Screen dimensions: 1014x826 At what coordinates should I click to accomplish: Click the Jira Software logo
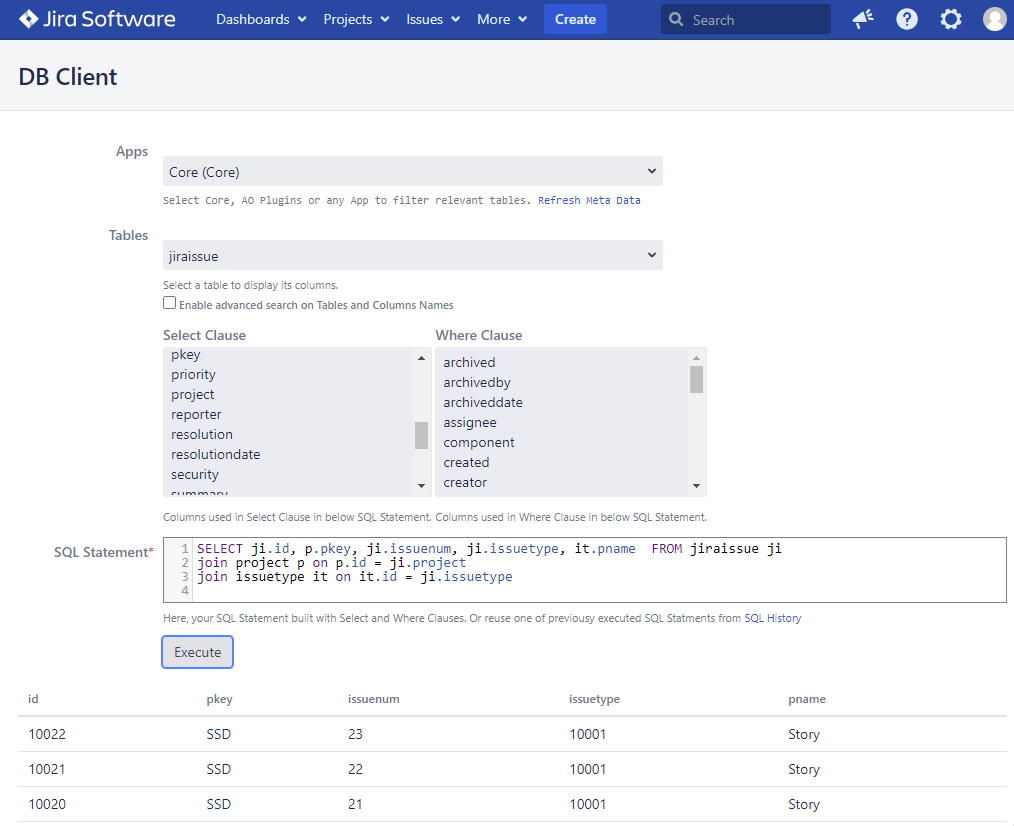point(97,19)
